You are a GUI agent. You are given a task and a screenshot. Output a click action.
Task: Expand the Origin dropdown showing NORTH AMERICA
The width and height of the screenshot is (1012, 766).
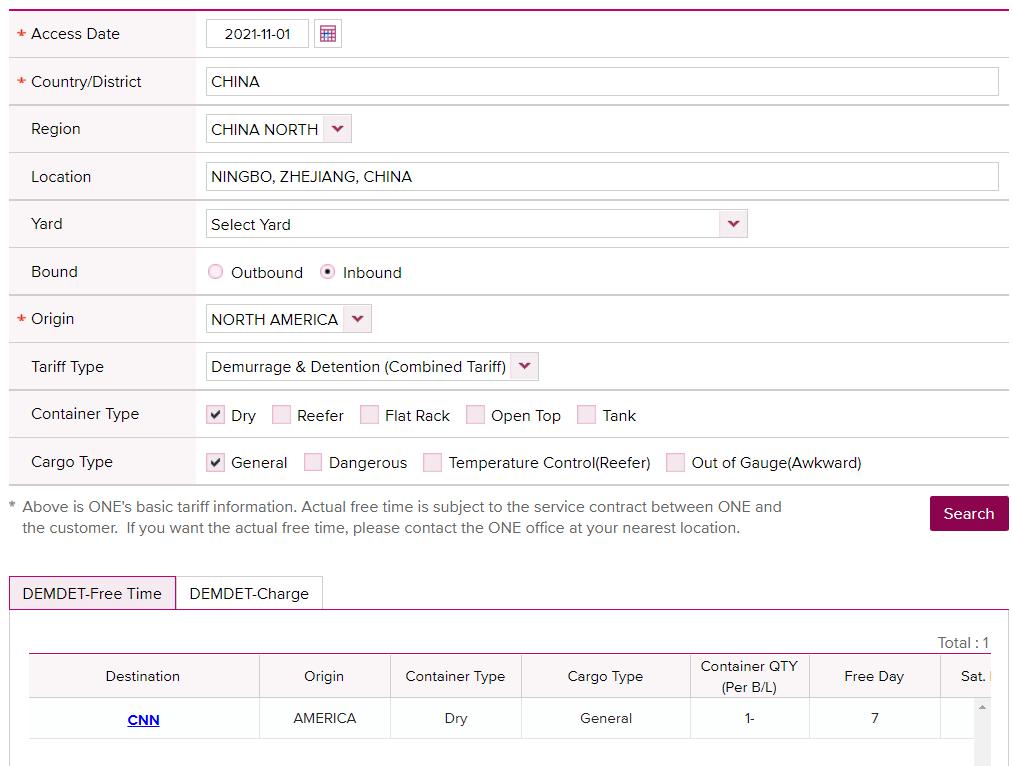point(358,319)
